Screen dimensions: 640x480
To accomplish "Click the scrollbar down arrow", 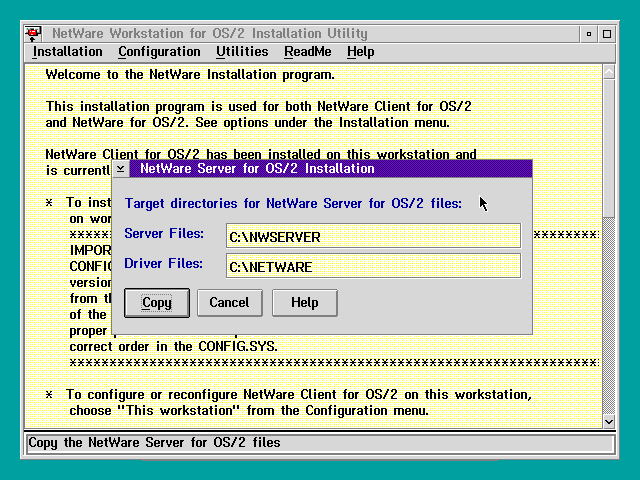I will click(x=609, y=421).
